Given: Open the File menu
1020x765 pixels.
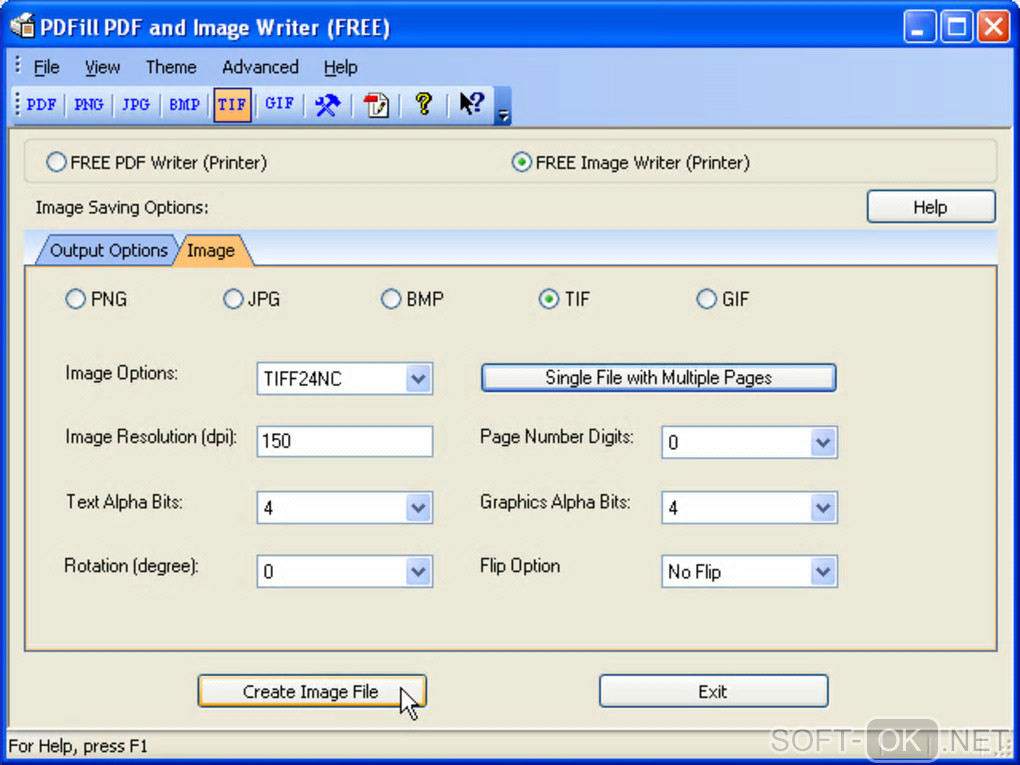Looking at the screenshot, I should [x=46, y=68].
